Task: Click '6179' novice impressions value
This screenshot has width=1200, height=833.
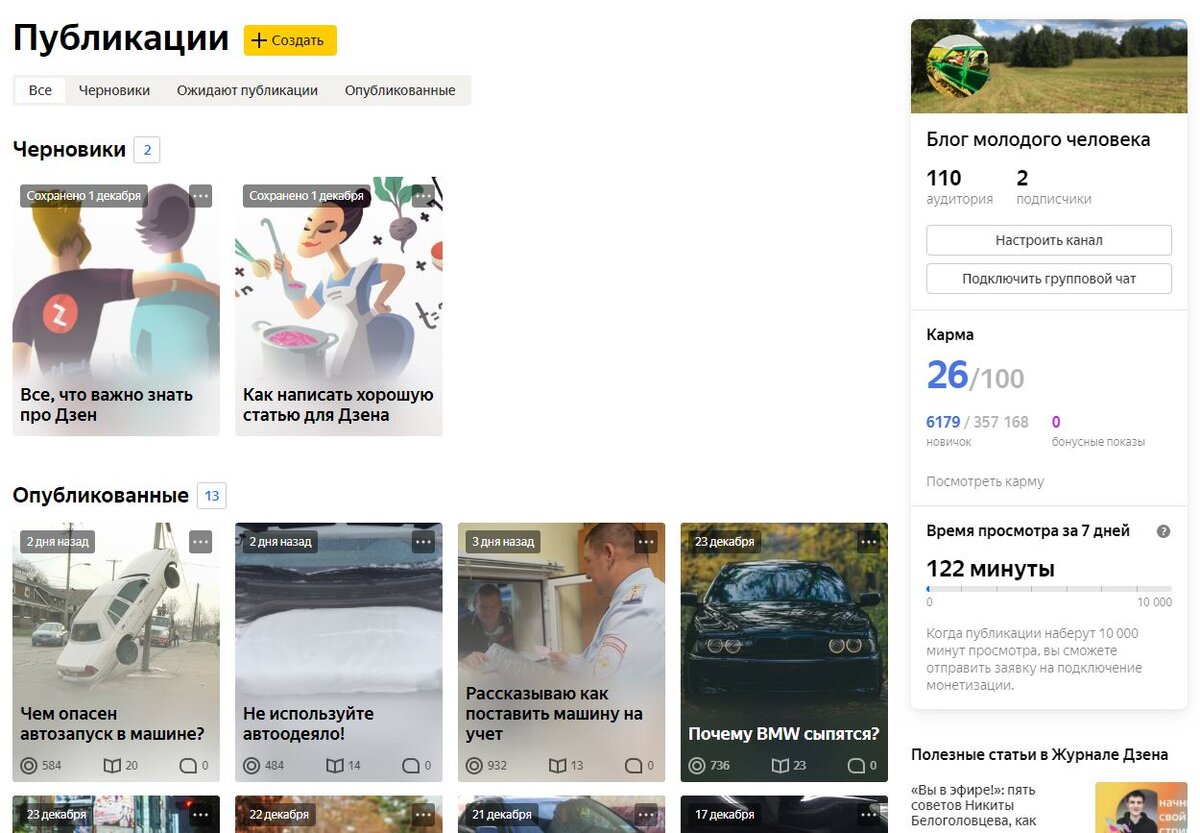Action: coord(943,422)
